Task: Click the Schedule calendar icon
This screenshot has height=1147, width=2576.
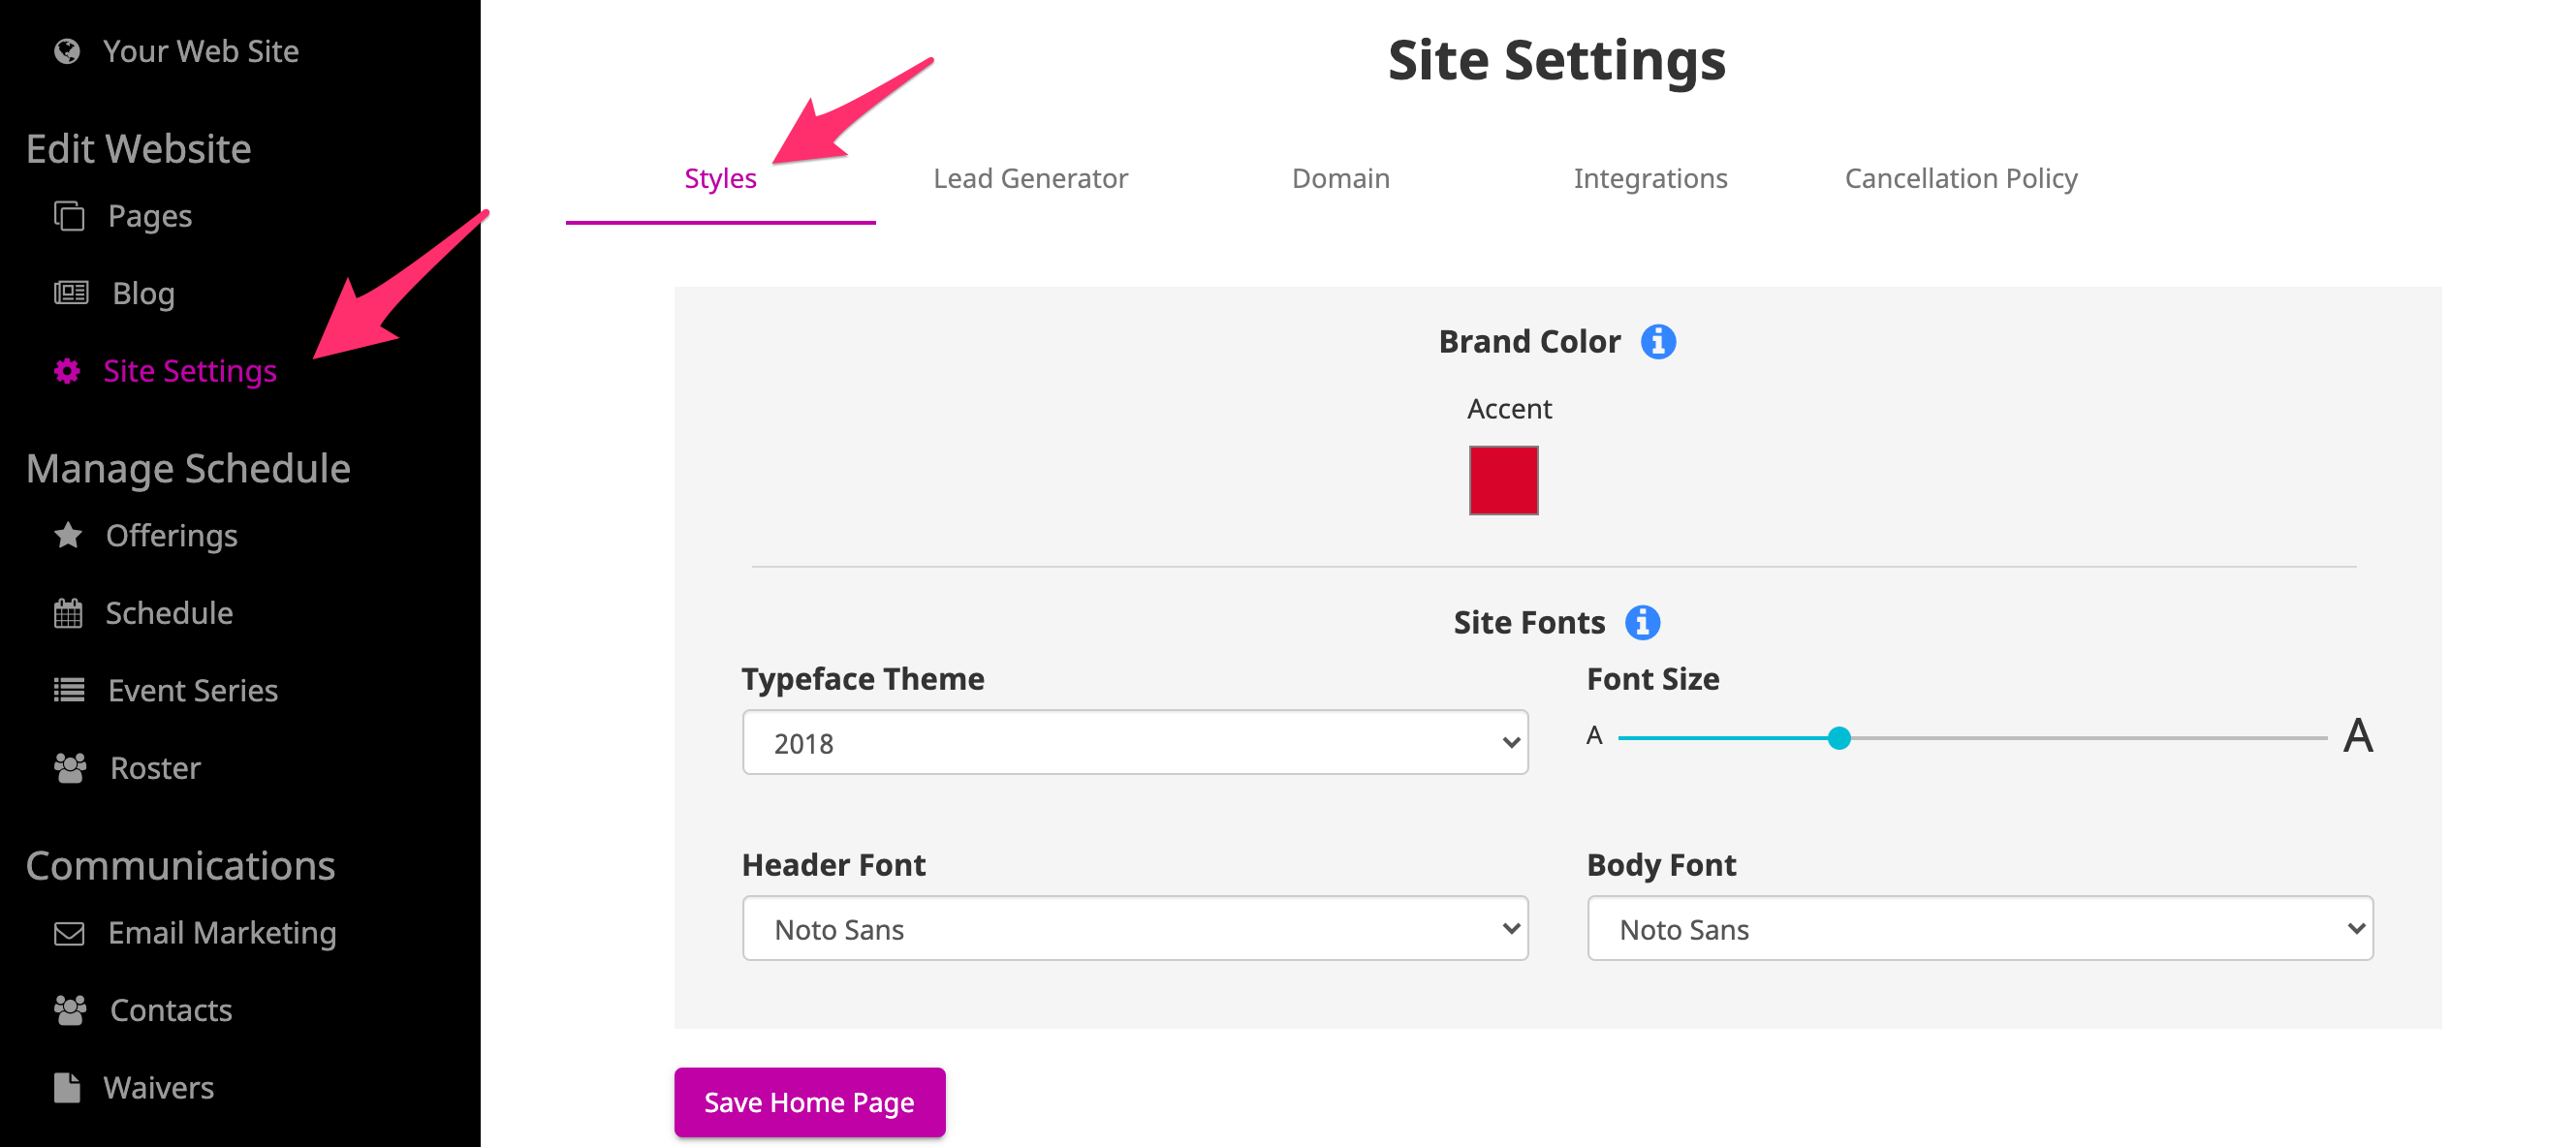Action: click(68, 612)
